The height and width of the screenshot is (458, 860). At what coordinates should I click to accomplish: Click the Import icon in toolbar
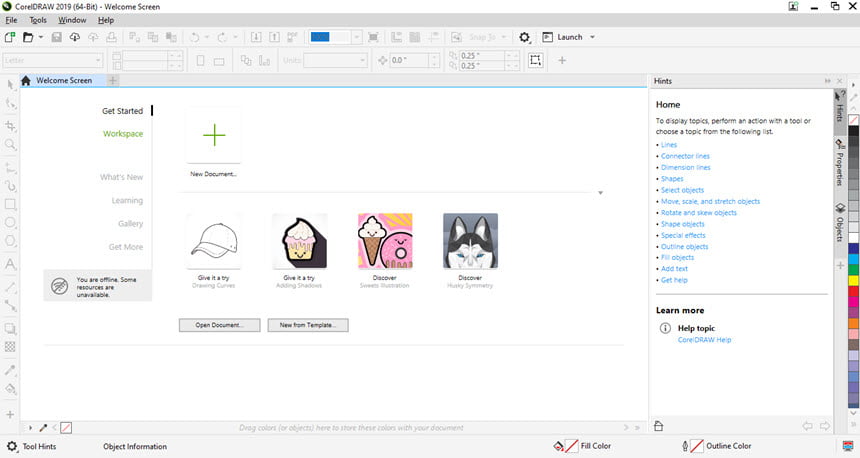tap(256, 37)
